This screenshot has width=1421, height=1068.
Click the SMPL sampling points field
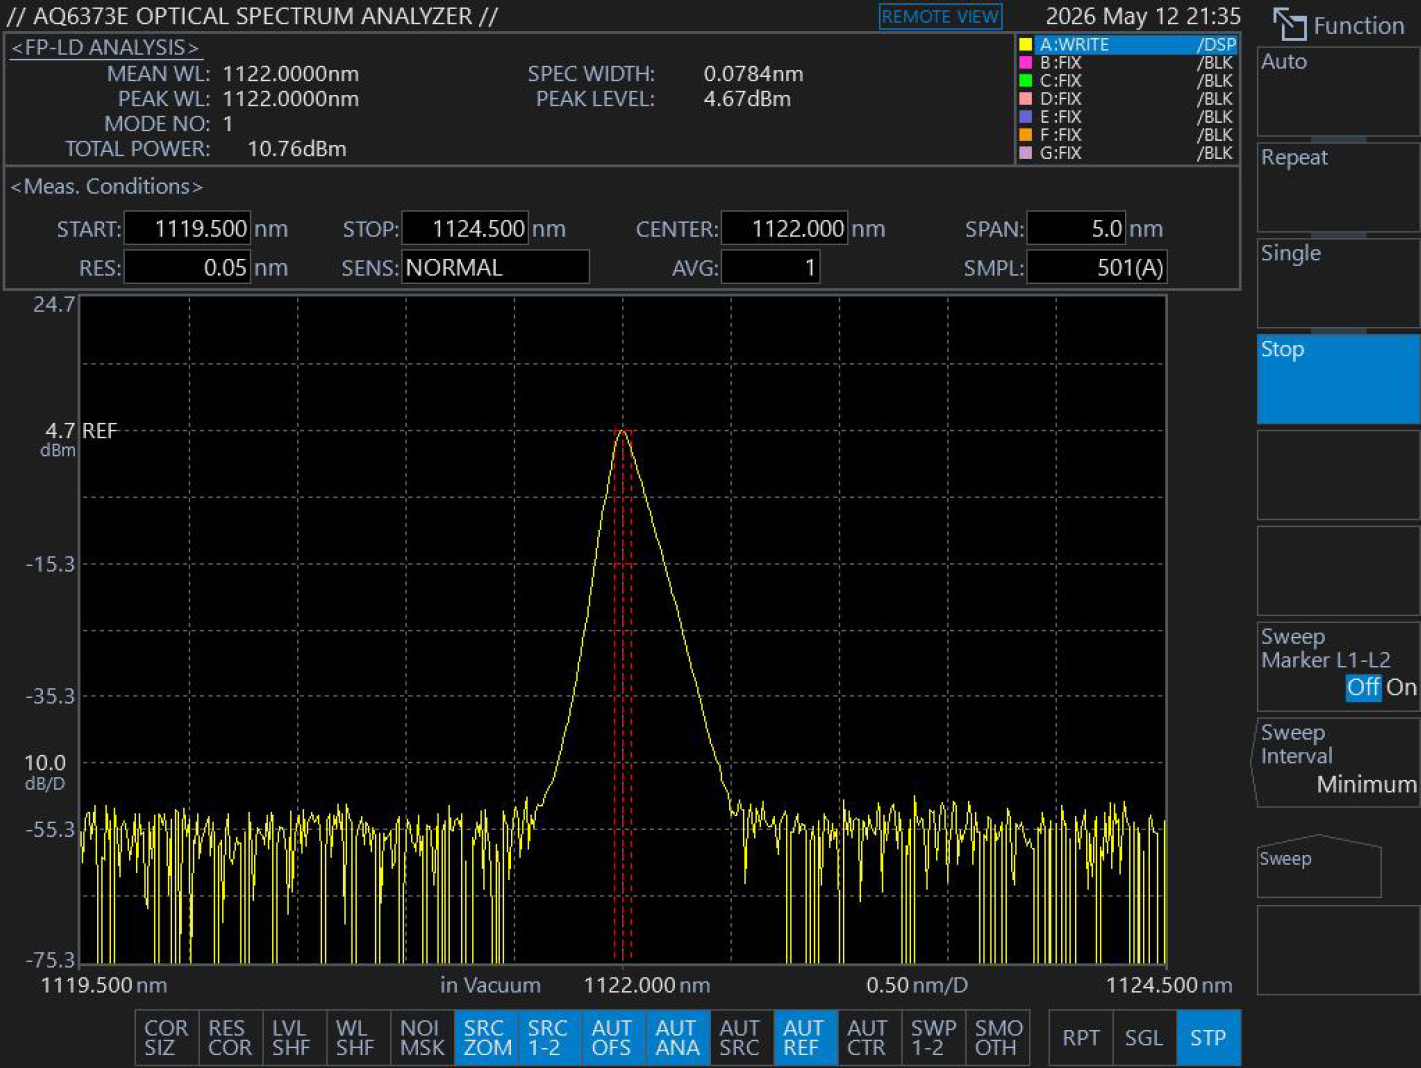tap(1097, 267)
